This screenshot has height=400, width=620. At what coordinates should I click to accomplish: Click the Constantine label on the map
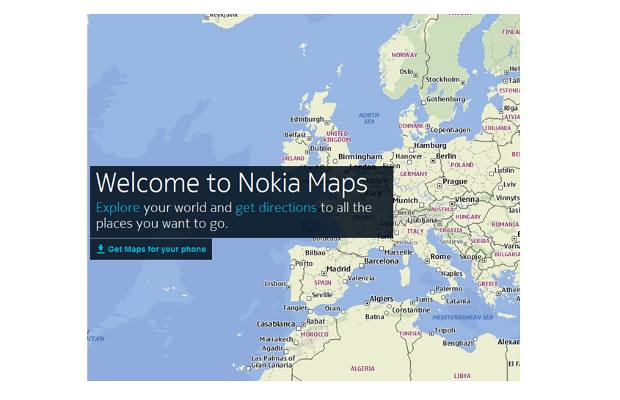click(x=411, y=310)
